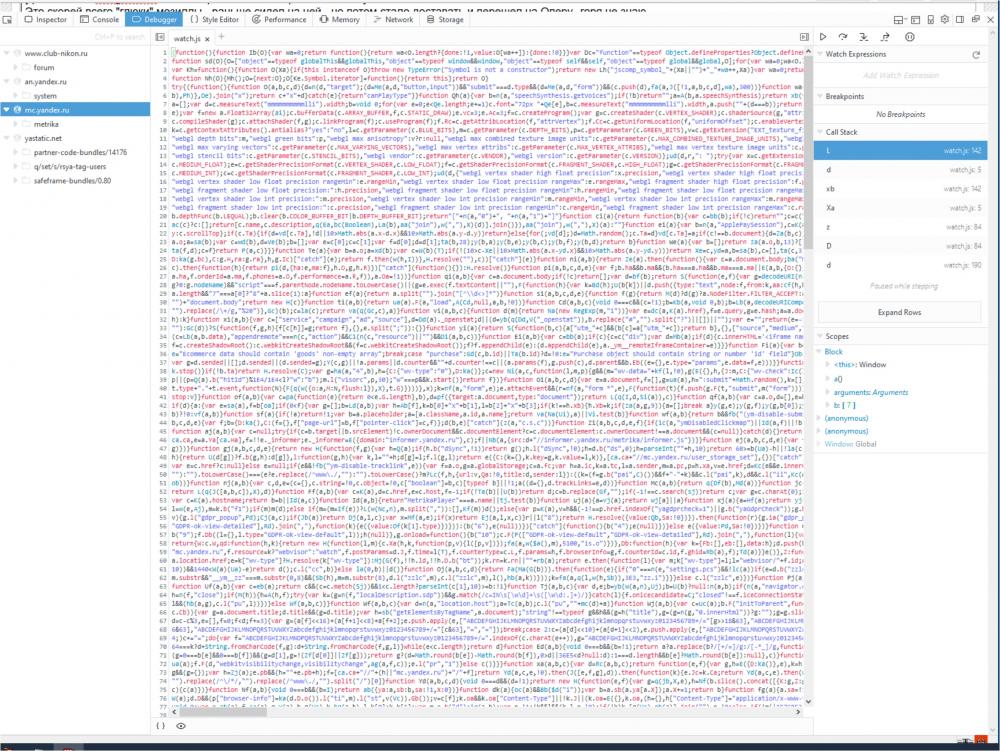Image resolution: width=1000 pixels, height=751 pixels.
Task: Collapse the Call Stack section
Action: (x=820, y=132)
